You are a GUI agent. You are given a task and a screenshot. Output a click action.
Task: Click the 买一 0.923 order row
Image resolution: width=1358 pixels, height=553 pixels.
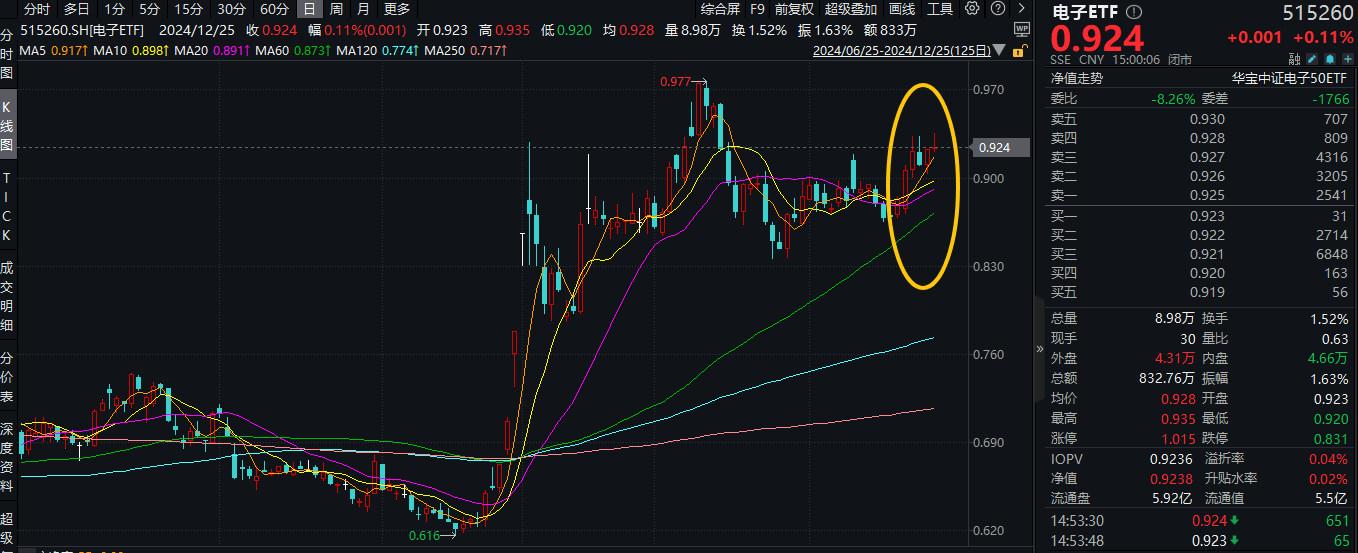pyautogui.click(x=1200, y=216)
